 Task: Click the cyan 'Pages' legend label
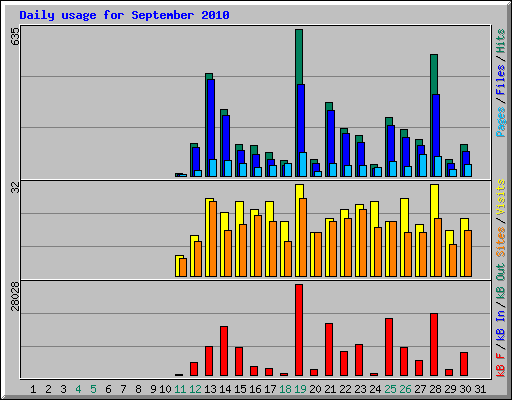[x=501, y=122]
